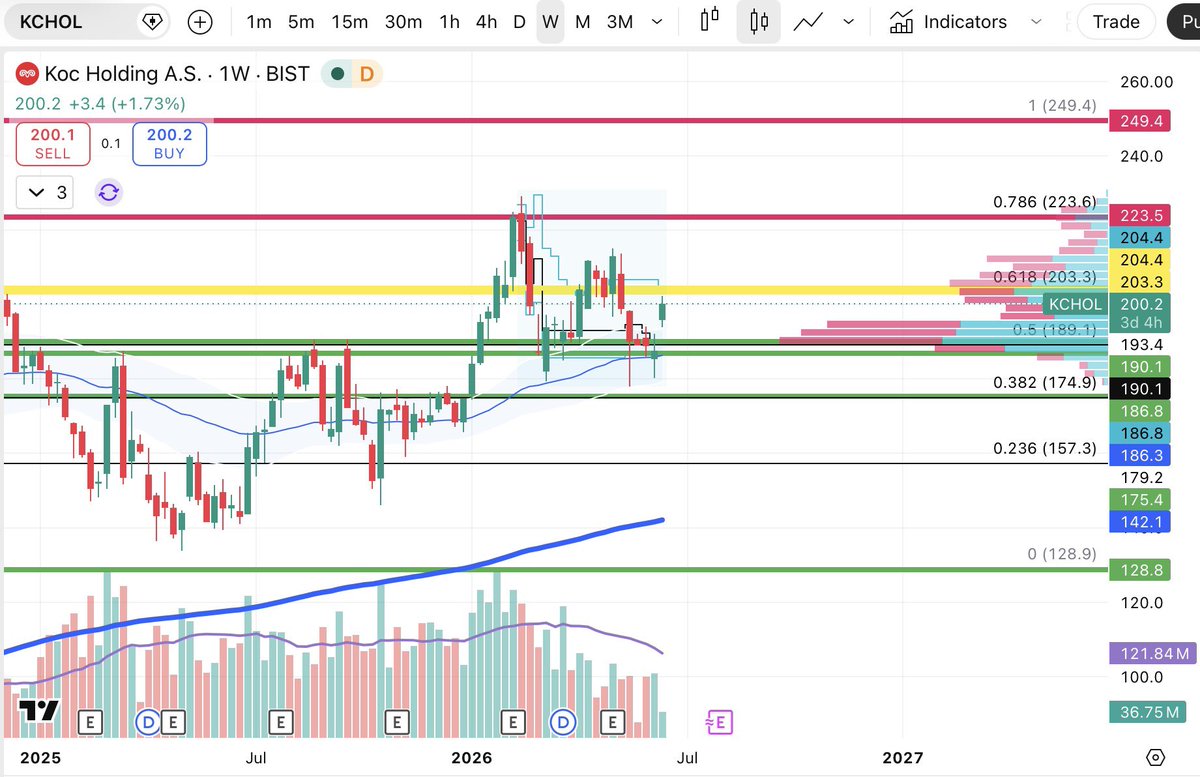Viewport: 1200px width, 777px height.
Task: Click the 0.1 spread value
Action: 110,144
